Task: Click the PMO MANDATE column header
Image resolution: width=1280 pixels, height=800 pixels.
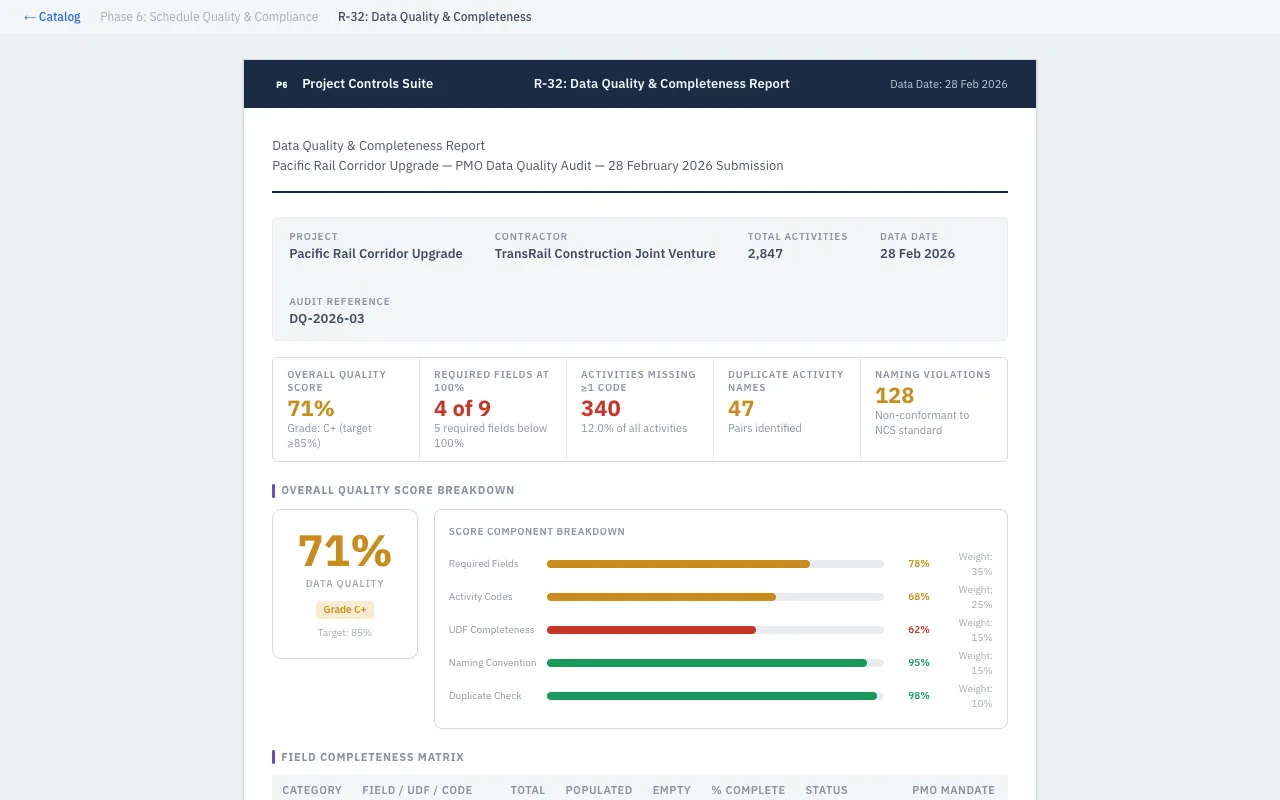Action: [953, 790]
